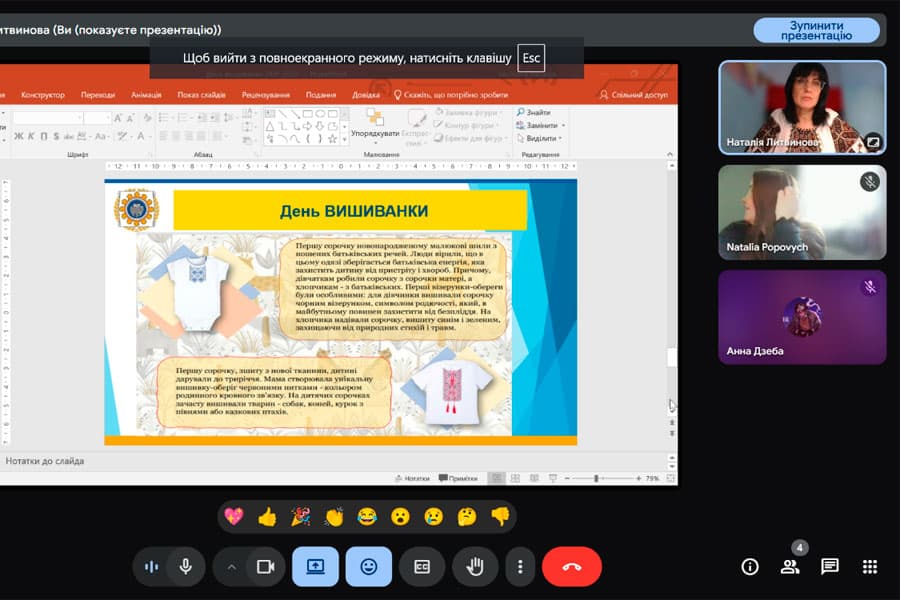Screen dimensions: 900x600
Task: Toggle the camera on or off
Action: click(265, 567)
